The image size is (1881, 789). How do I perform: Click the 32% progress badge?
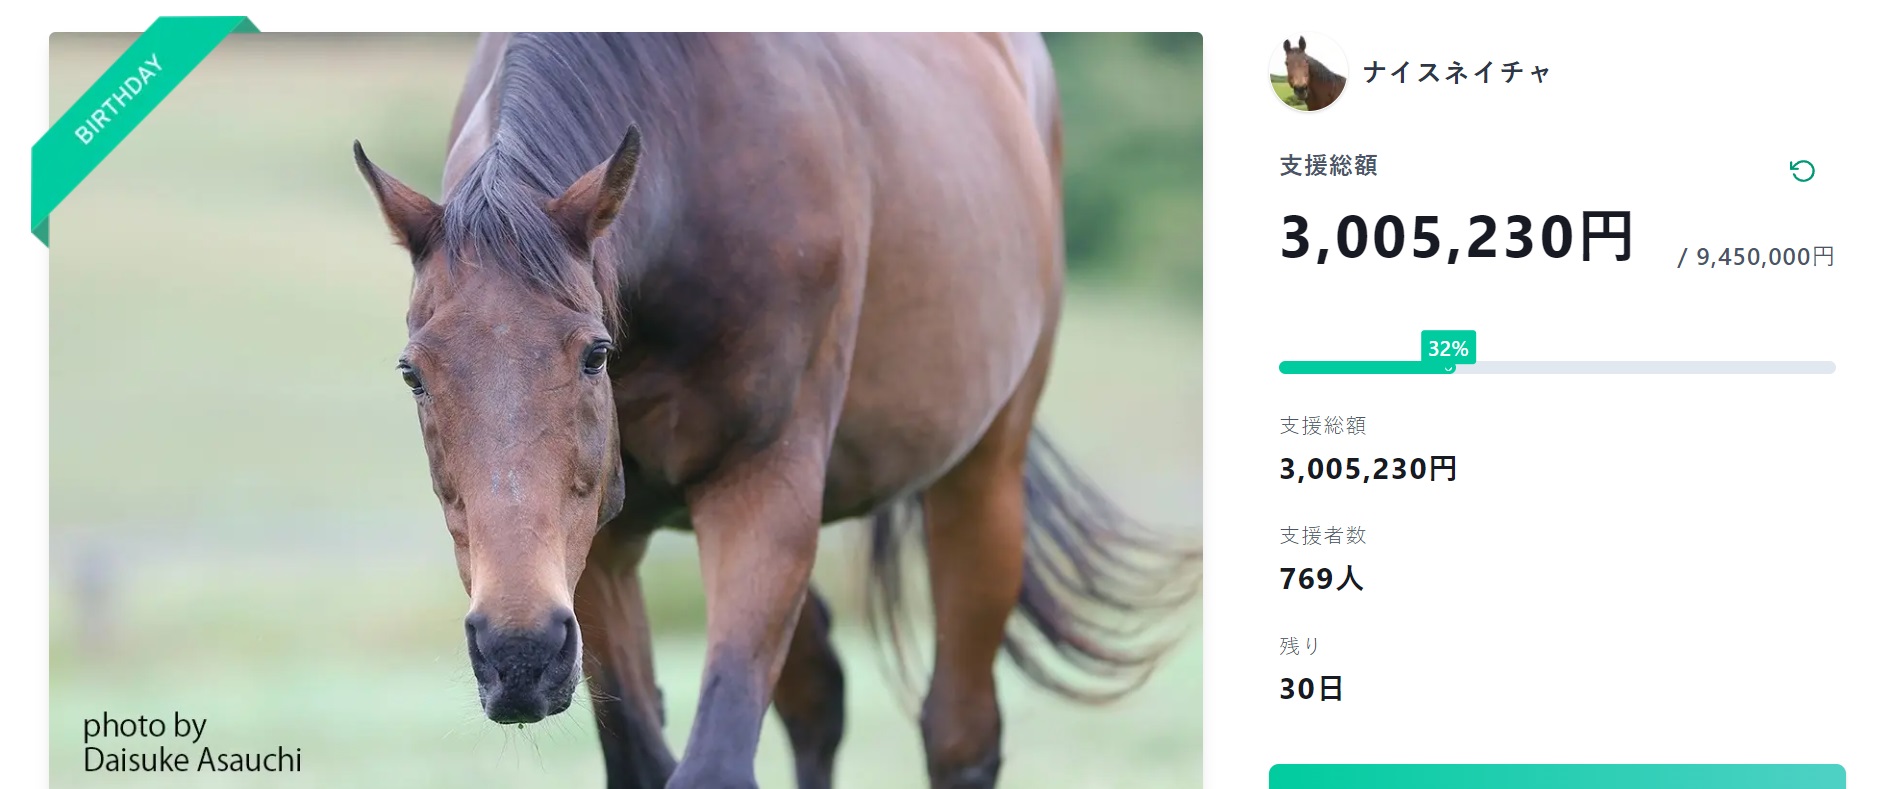pos(1448,348)
